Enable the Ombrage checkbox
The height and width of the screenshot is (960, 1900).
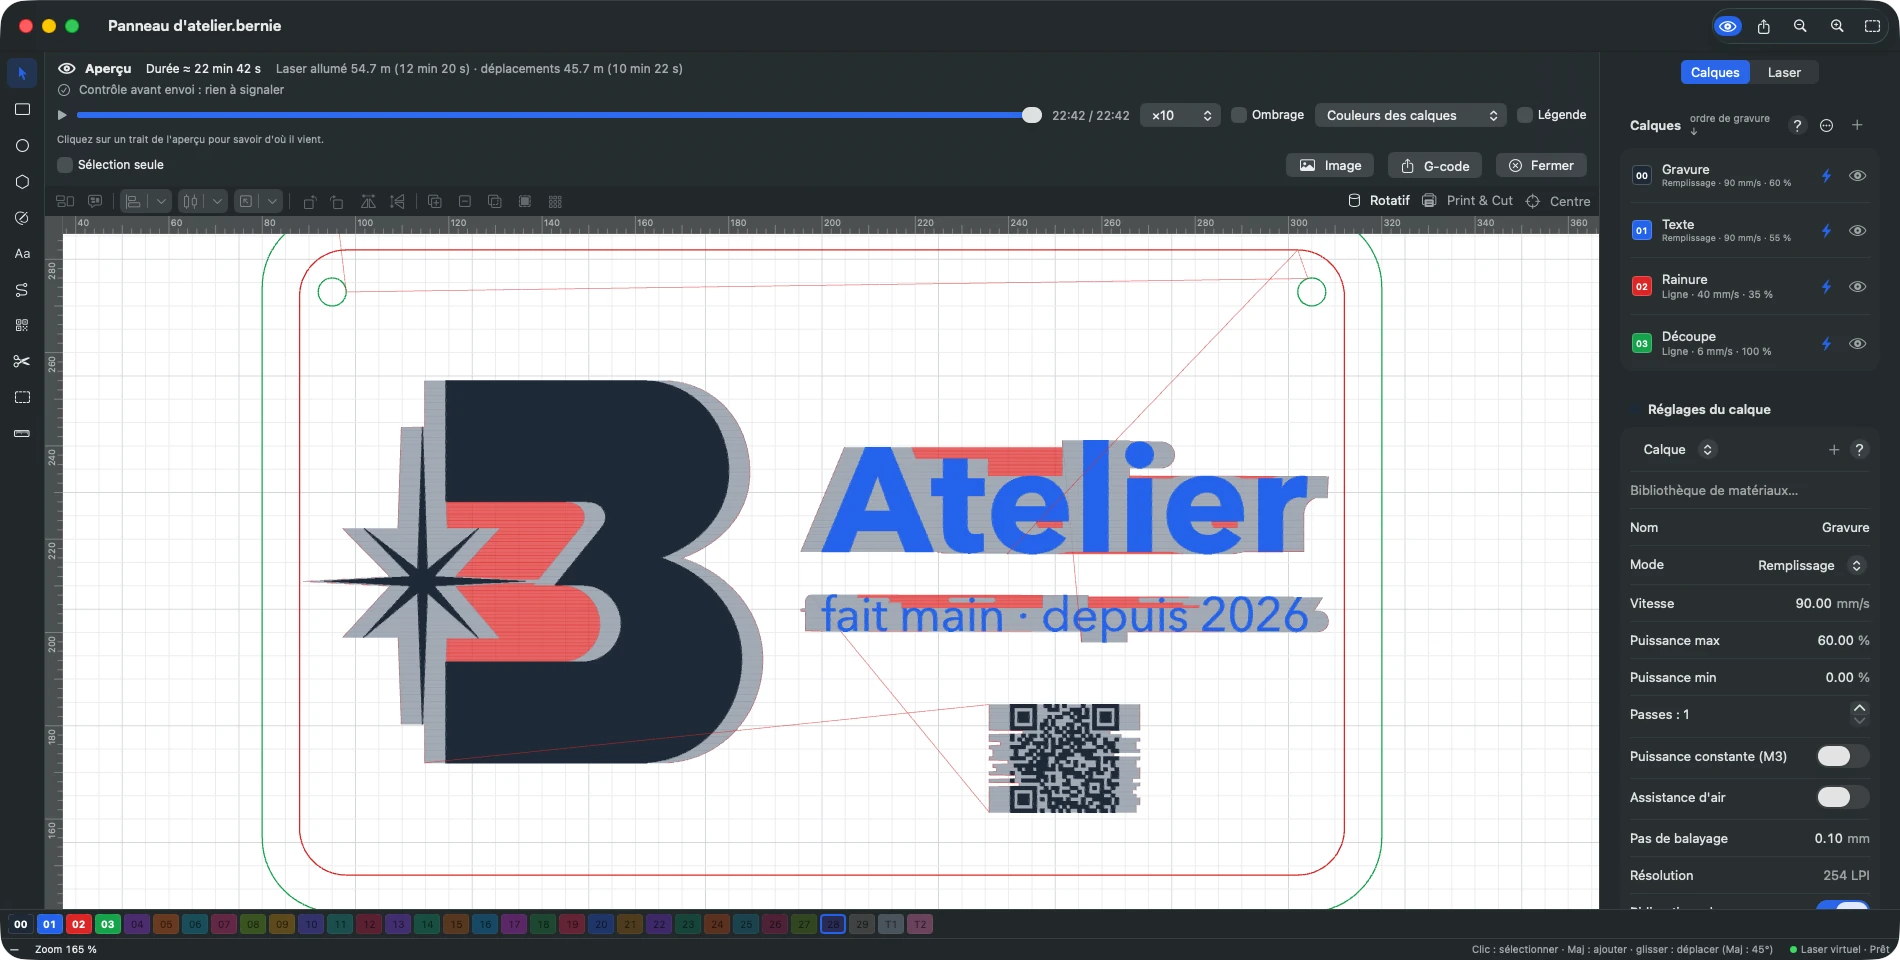pyautogui.click(x=1239, y=115)
